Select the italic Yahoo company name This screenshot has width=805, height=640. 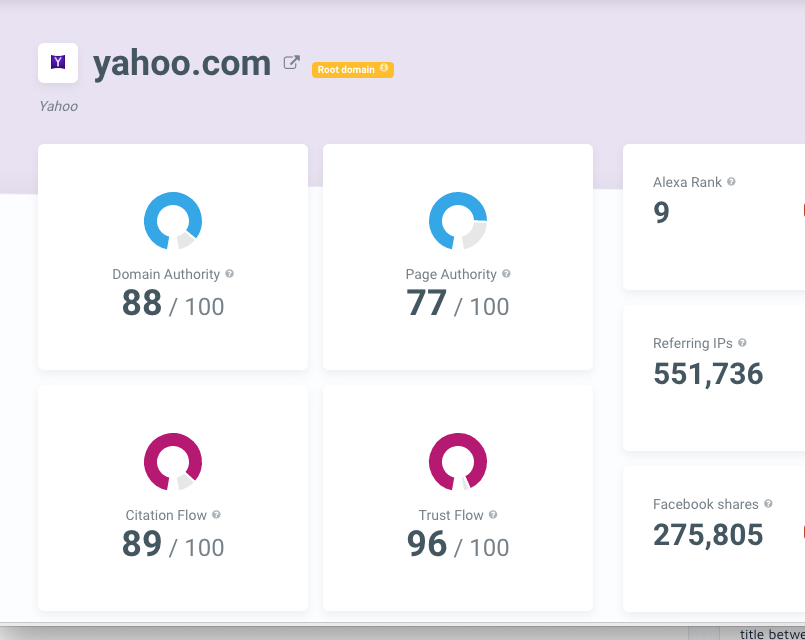[57, 106]
